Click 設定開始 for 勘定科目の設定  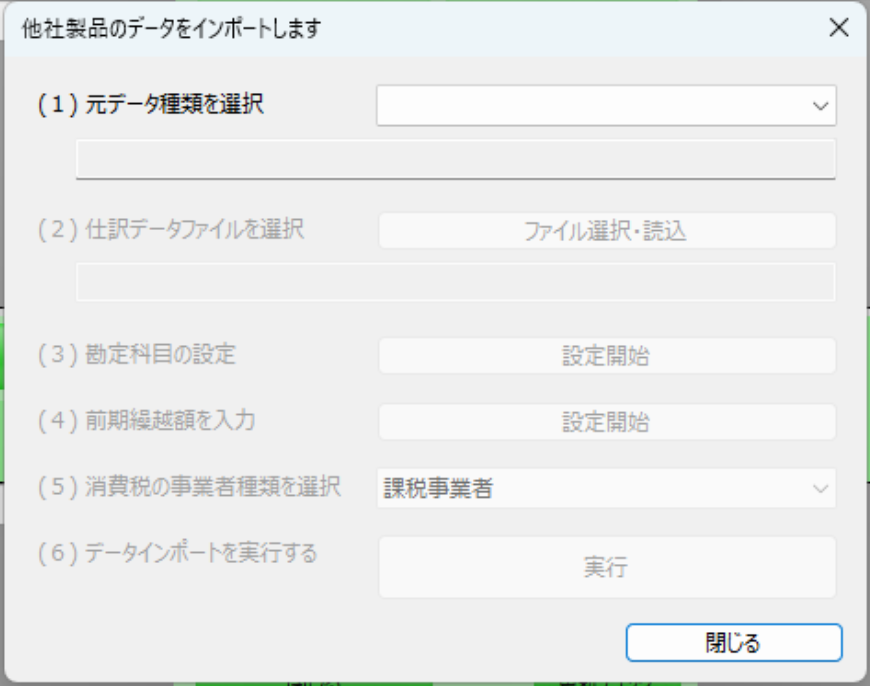click(607, 356)
